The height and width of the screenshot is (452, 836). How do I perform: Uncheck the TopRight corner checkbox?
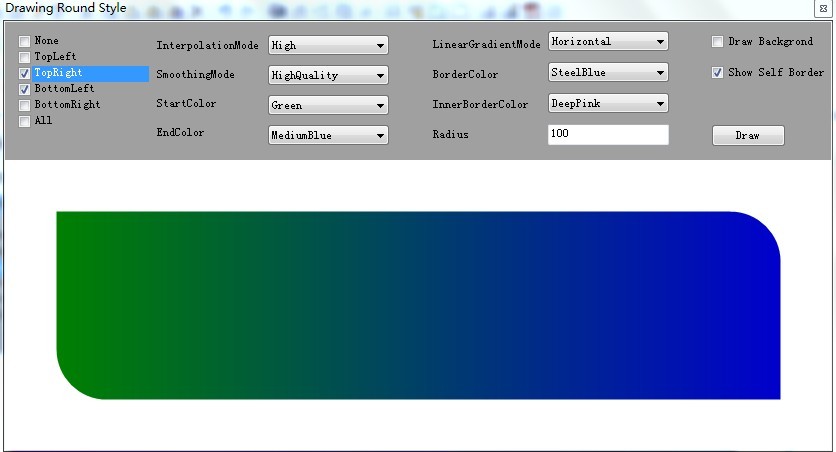pos(25,73)
